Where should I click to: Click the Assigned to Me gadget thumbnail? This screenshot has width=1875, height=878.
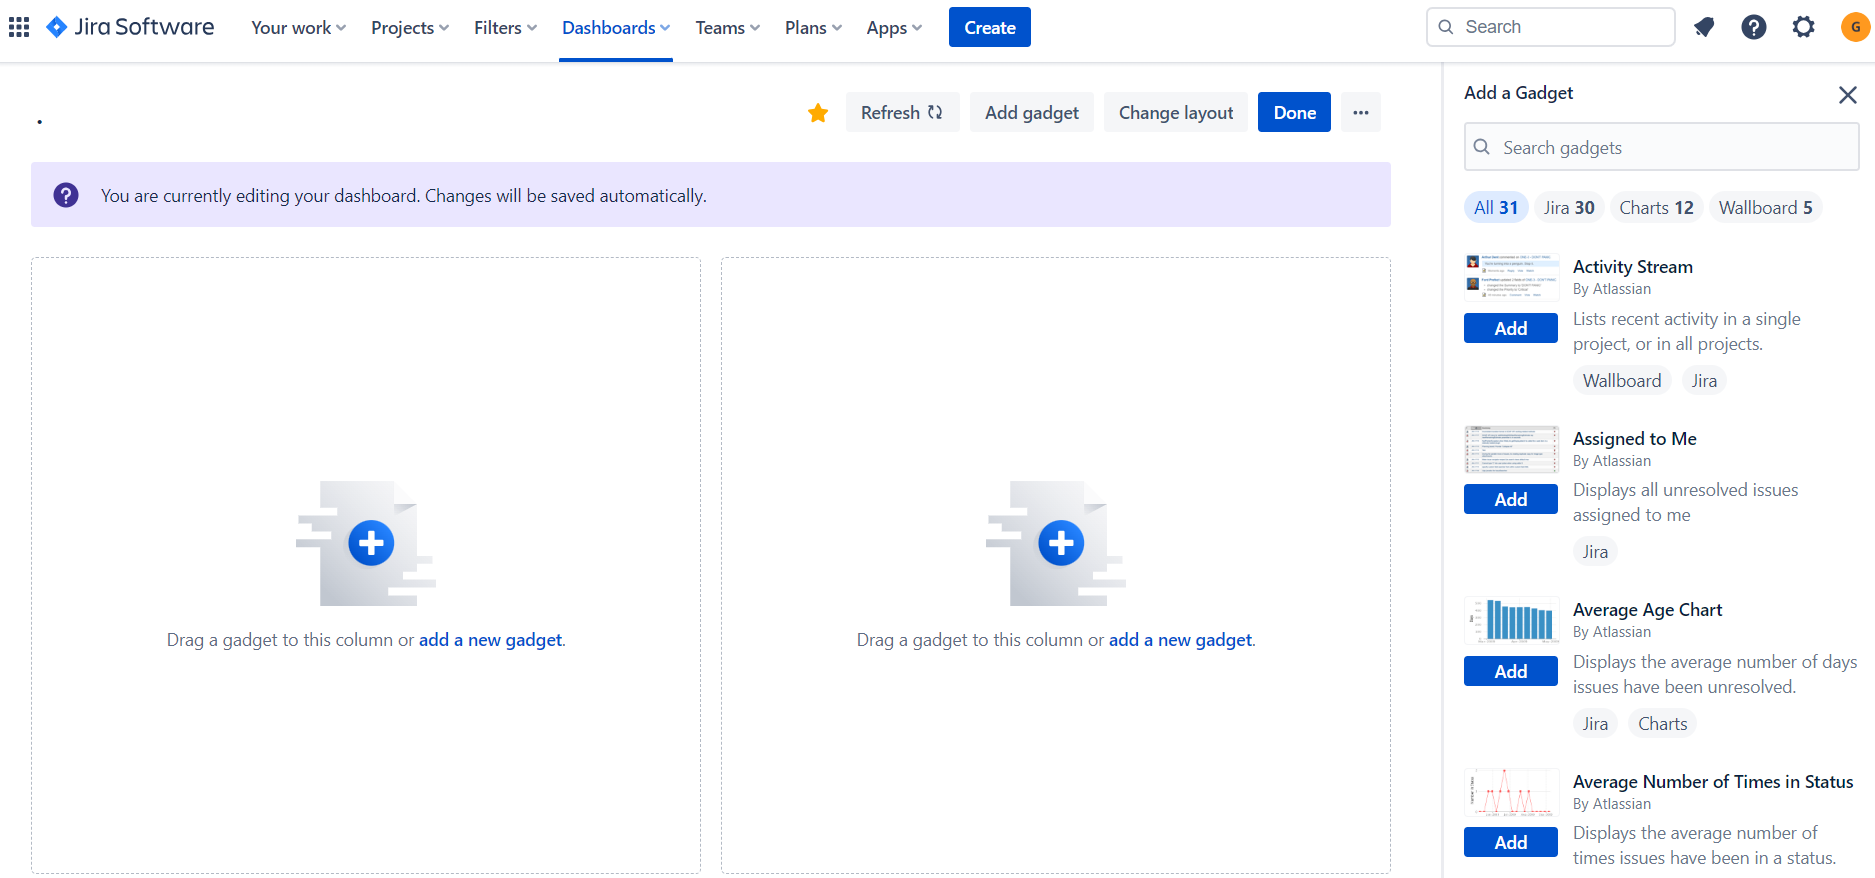pyautogui.click(x=1511, y=449)
